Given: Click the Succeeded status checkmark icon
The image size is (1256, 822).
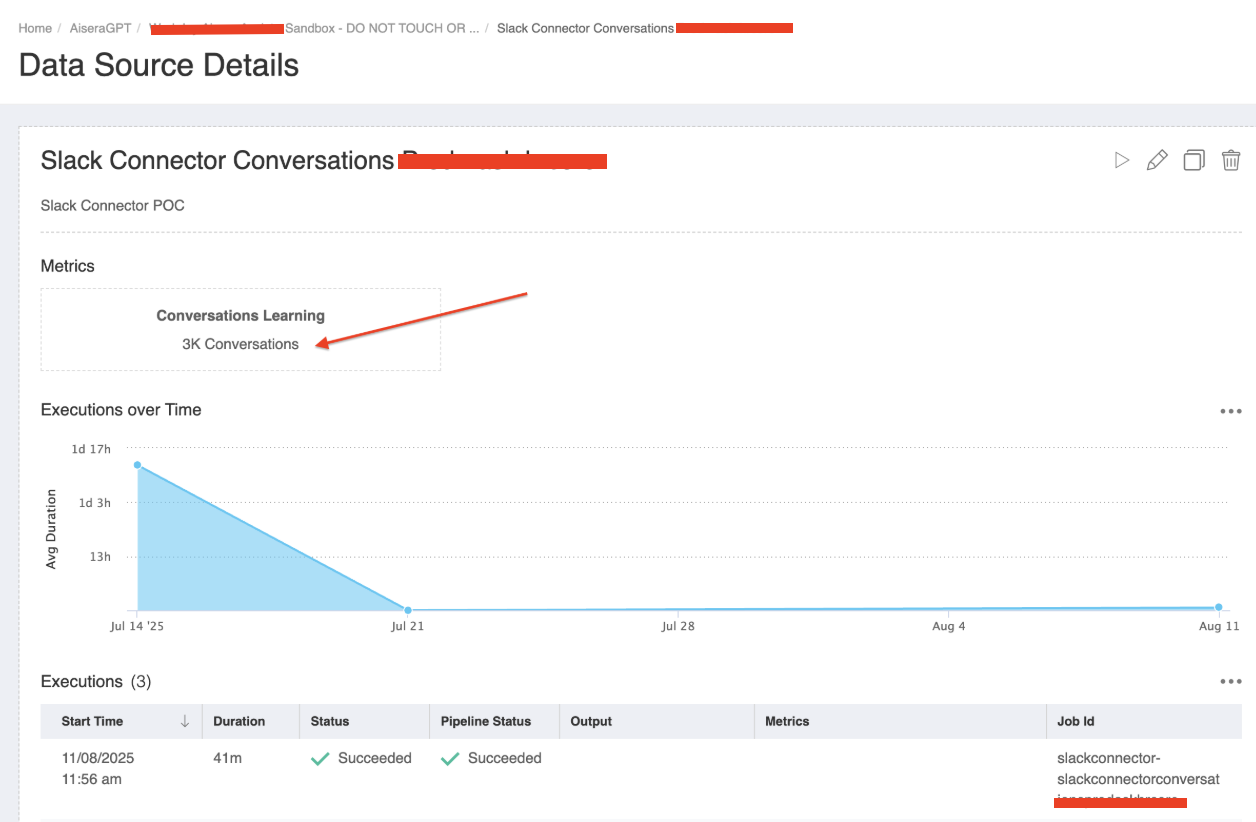Looking at the screenshot, I should coord(320,758).
